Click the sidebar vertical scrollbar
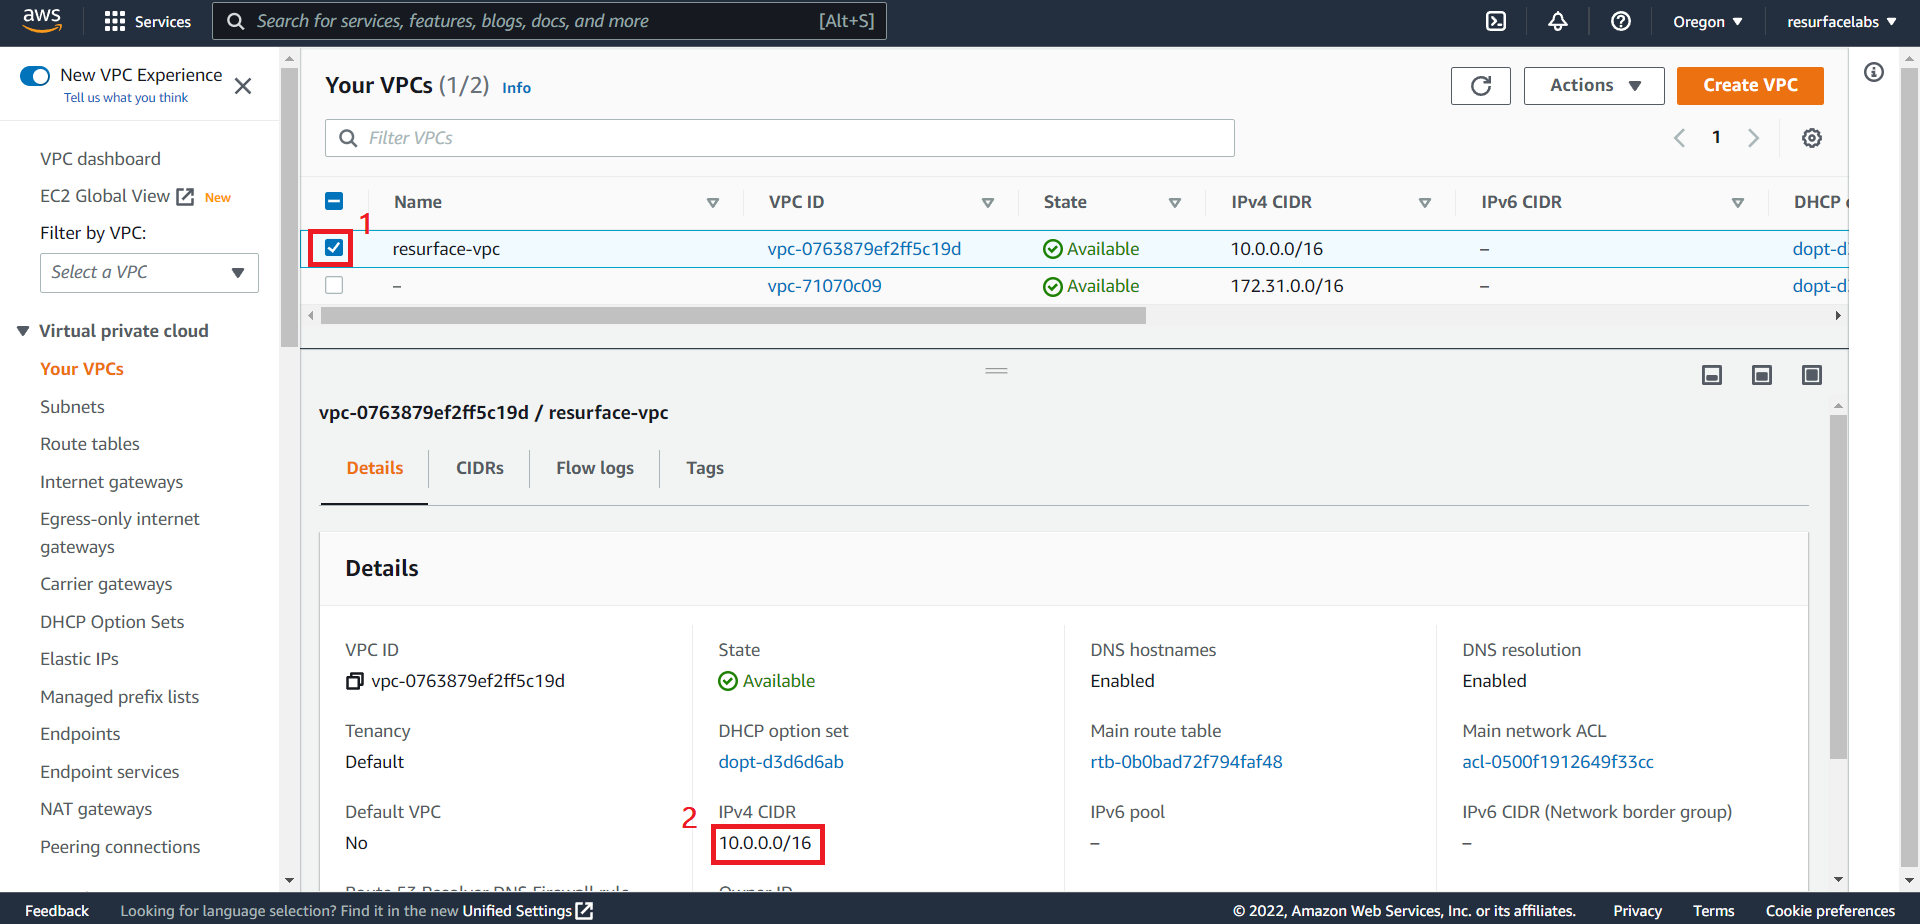The width and height of the screenshot is (1920, 924). [x=290, y=208]
